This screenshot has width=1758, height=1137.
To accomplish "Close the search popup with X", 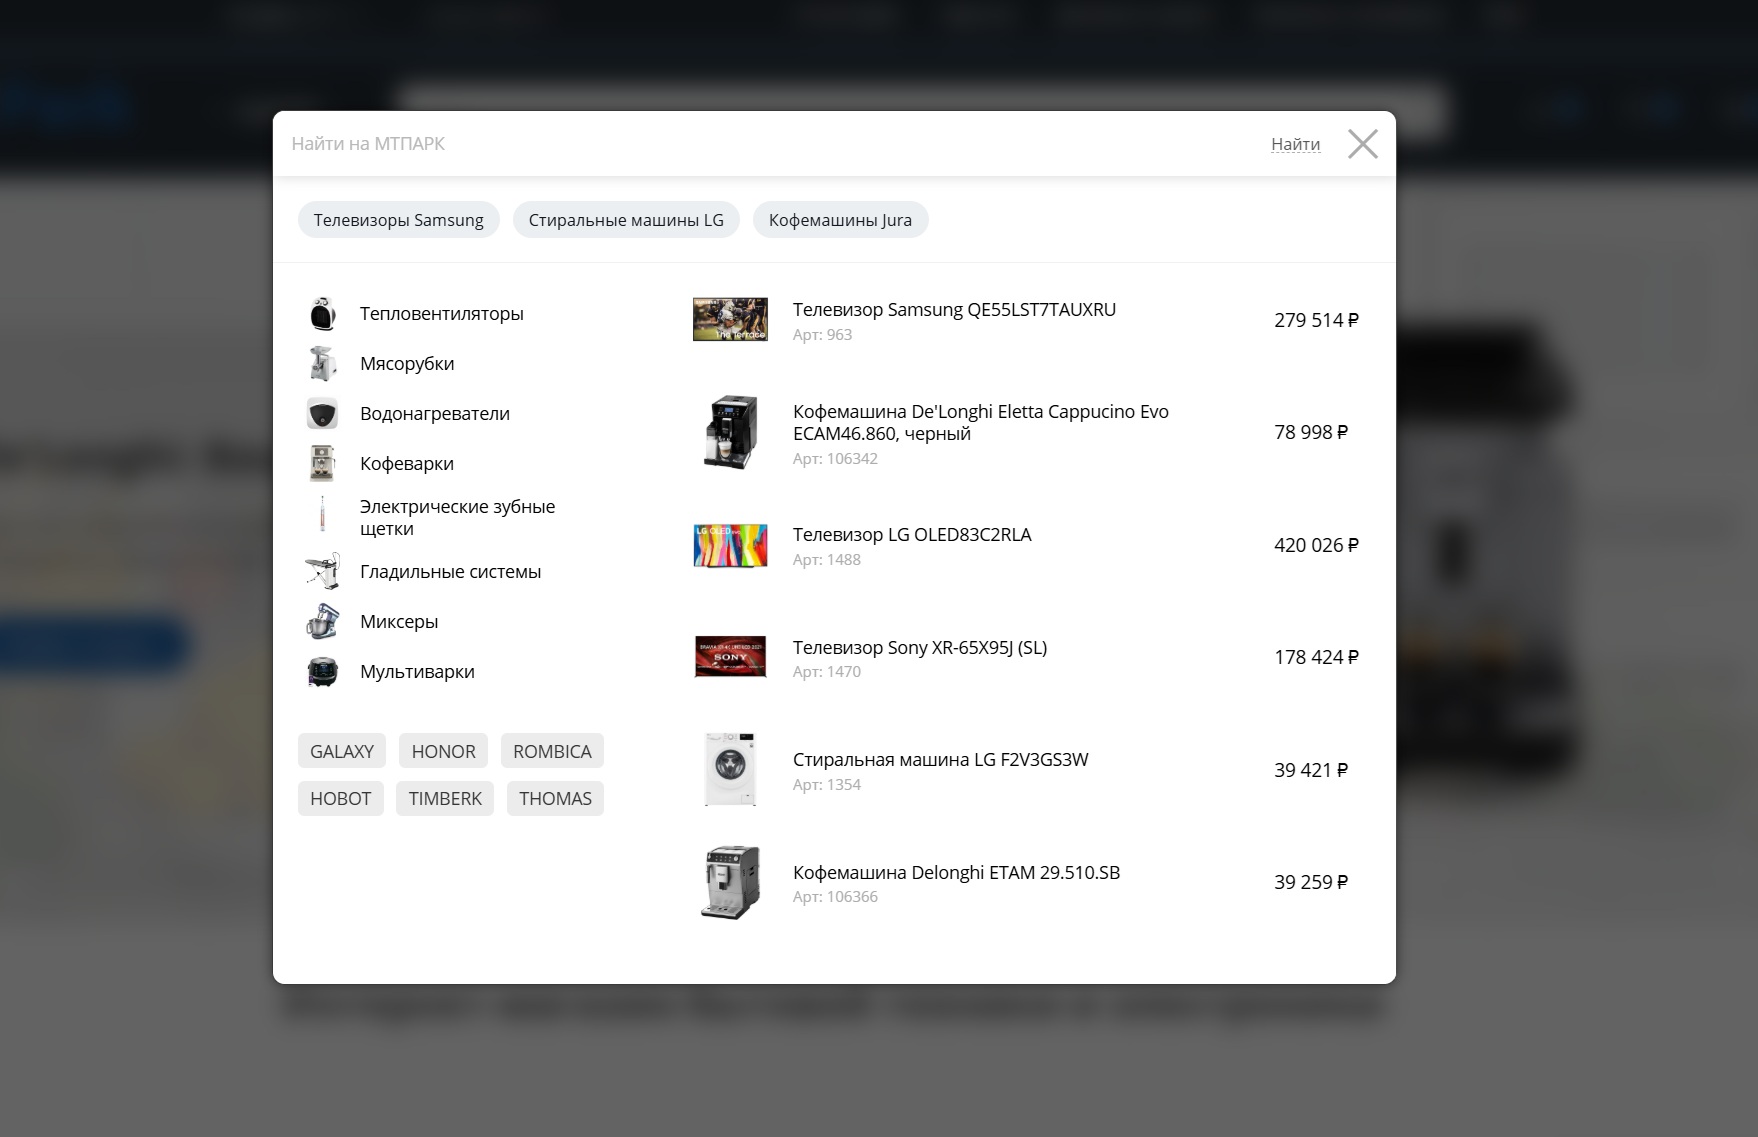I will 1362,144.
